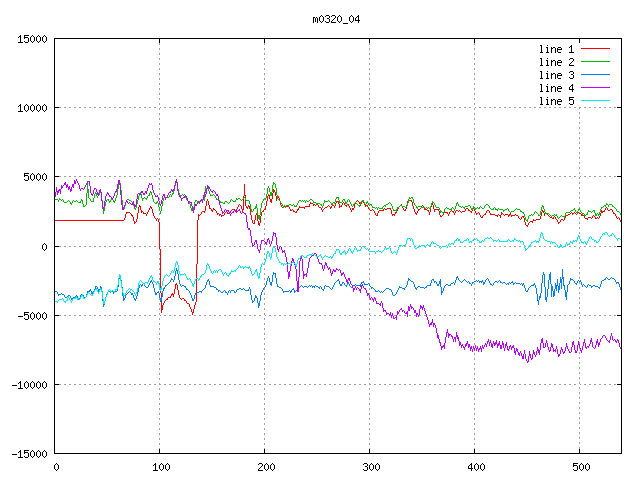Click the 500 x-axis tick label
Image resolution: width=640 pixels, height=480 pixels.
pyautogui.click(x=580, y=467)
